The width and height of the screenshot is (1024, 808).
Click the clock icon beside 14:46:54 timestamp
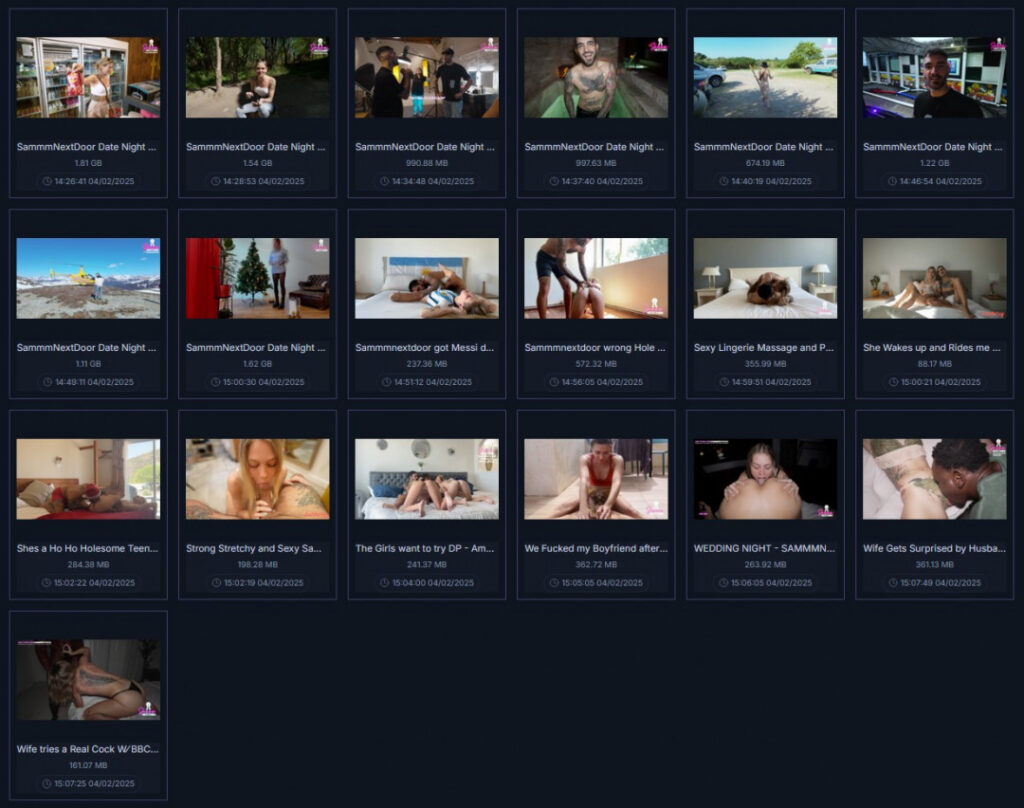(893, 182)
